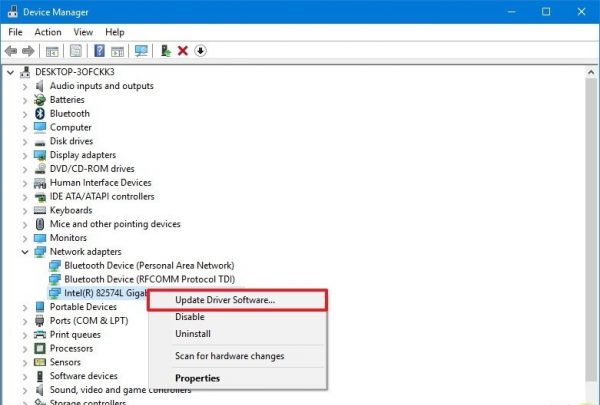
Task: Click the Update driver software toolbar icon
Action: tap(165, 51)
